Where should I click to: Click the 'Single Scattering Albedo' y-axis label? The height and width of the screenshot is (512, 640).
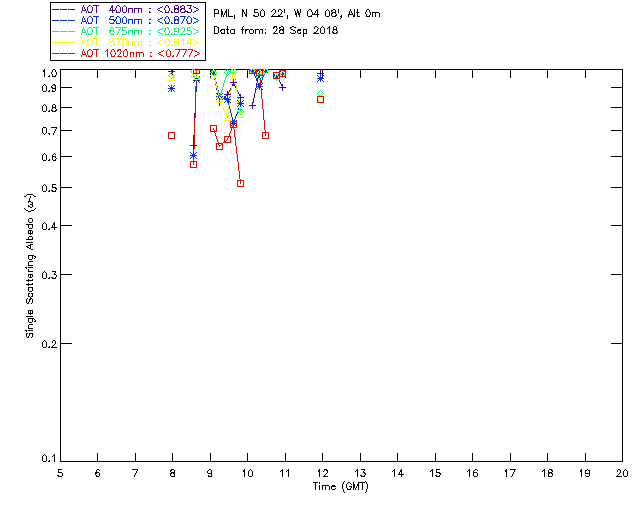tap(30, 266)
